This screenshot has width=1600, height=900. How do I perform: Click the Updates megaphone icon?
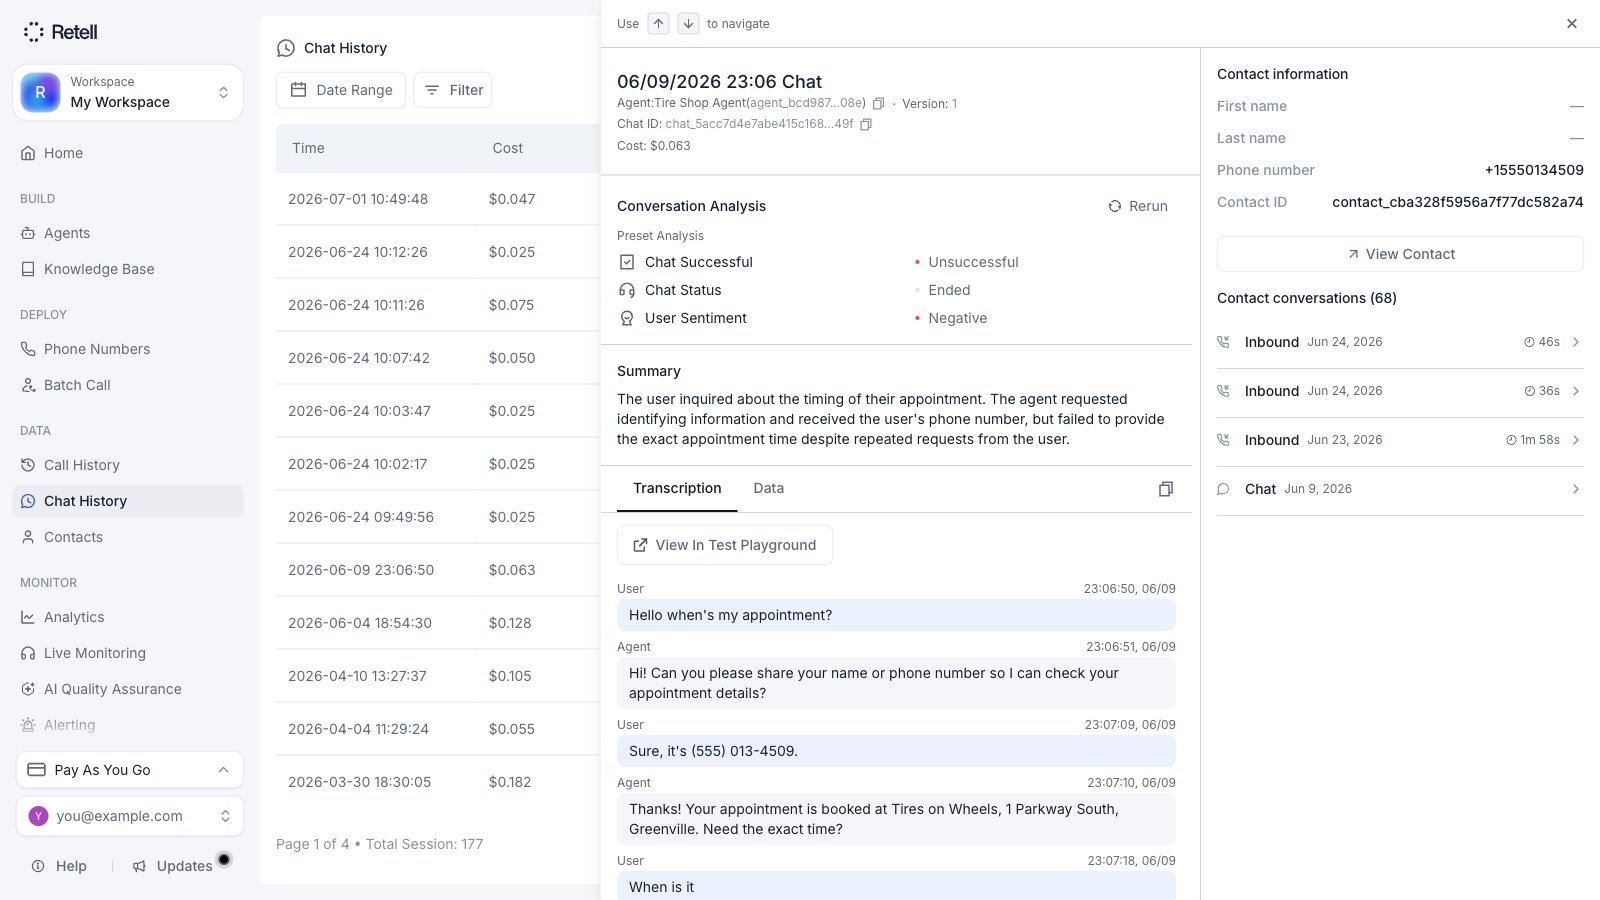139,866
